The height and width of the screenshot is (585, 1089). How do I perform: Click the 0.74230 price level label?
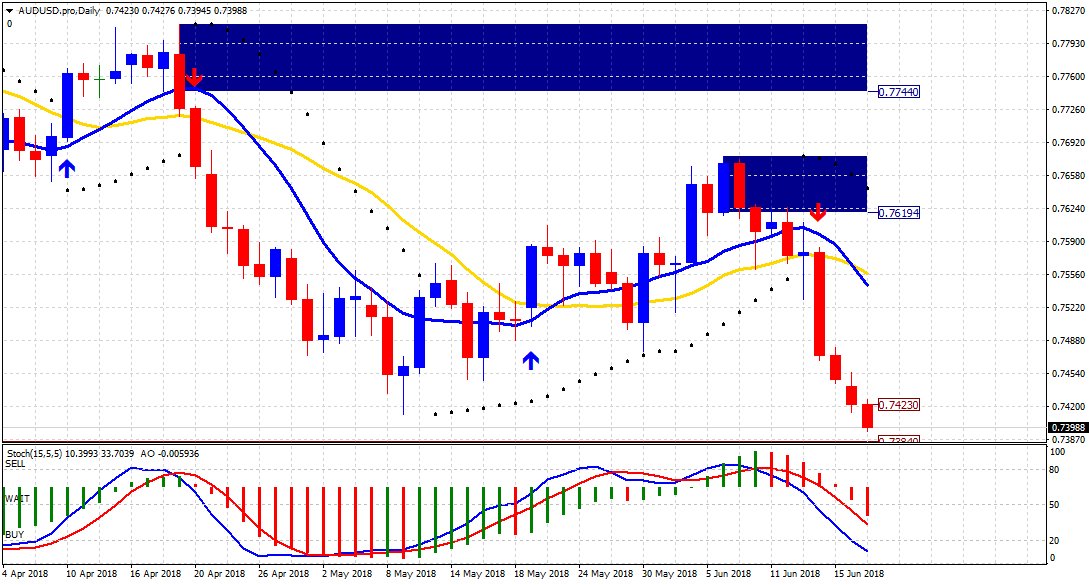click(899, 404)
